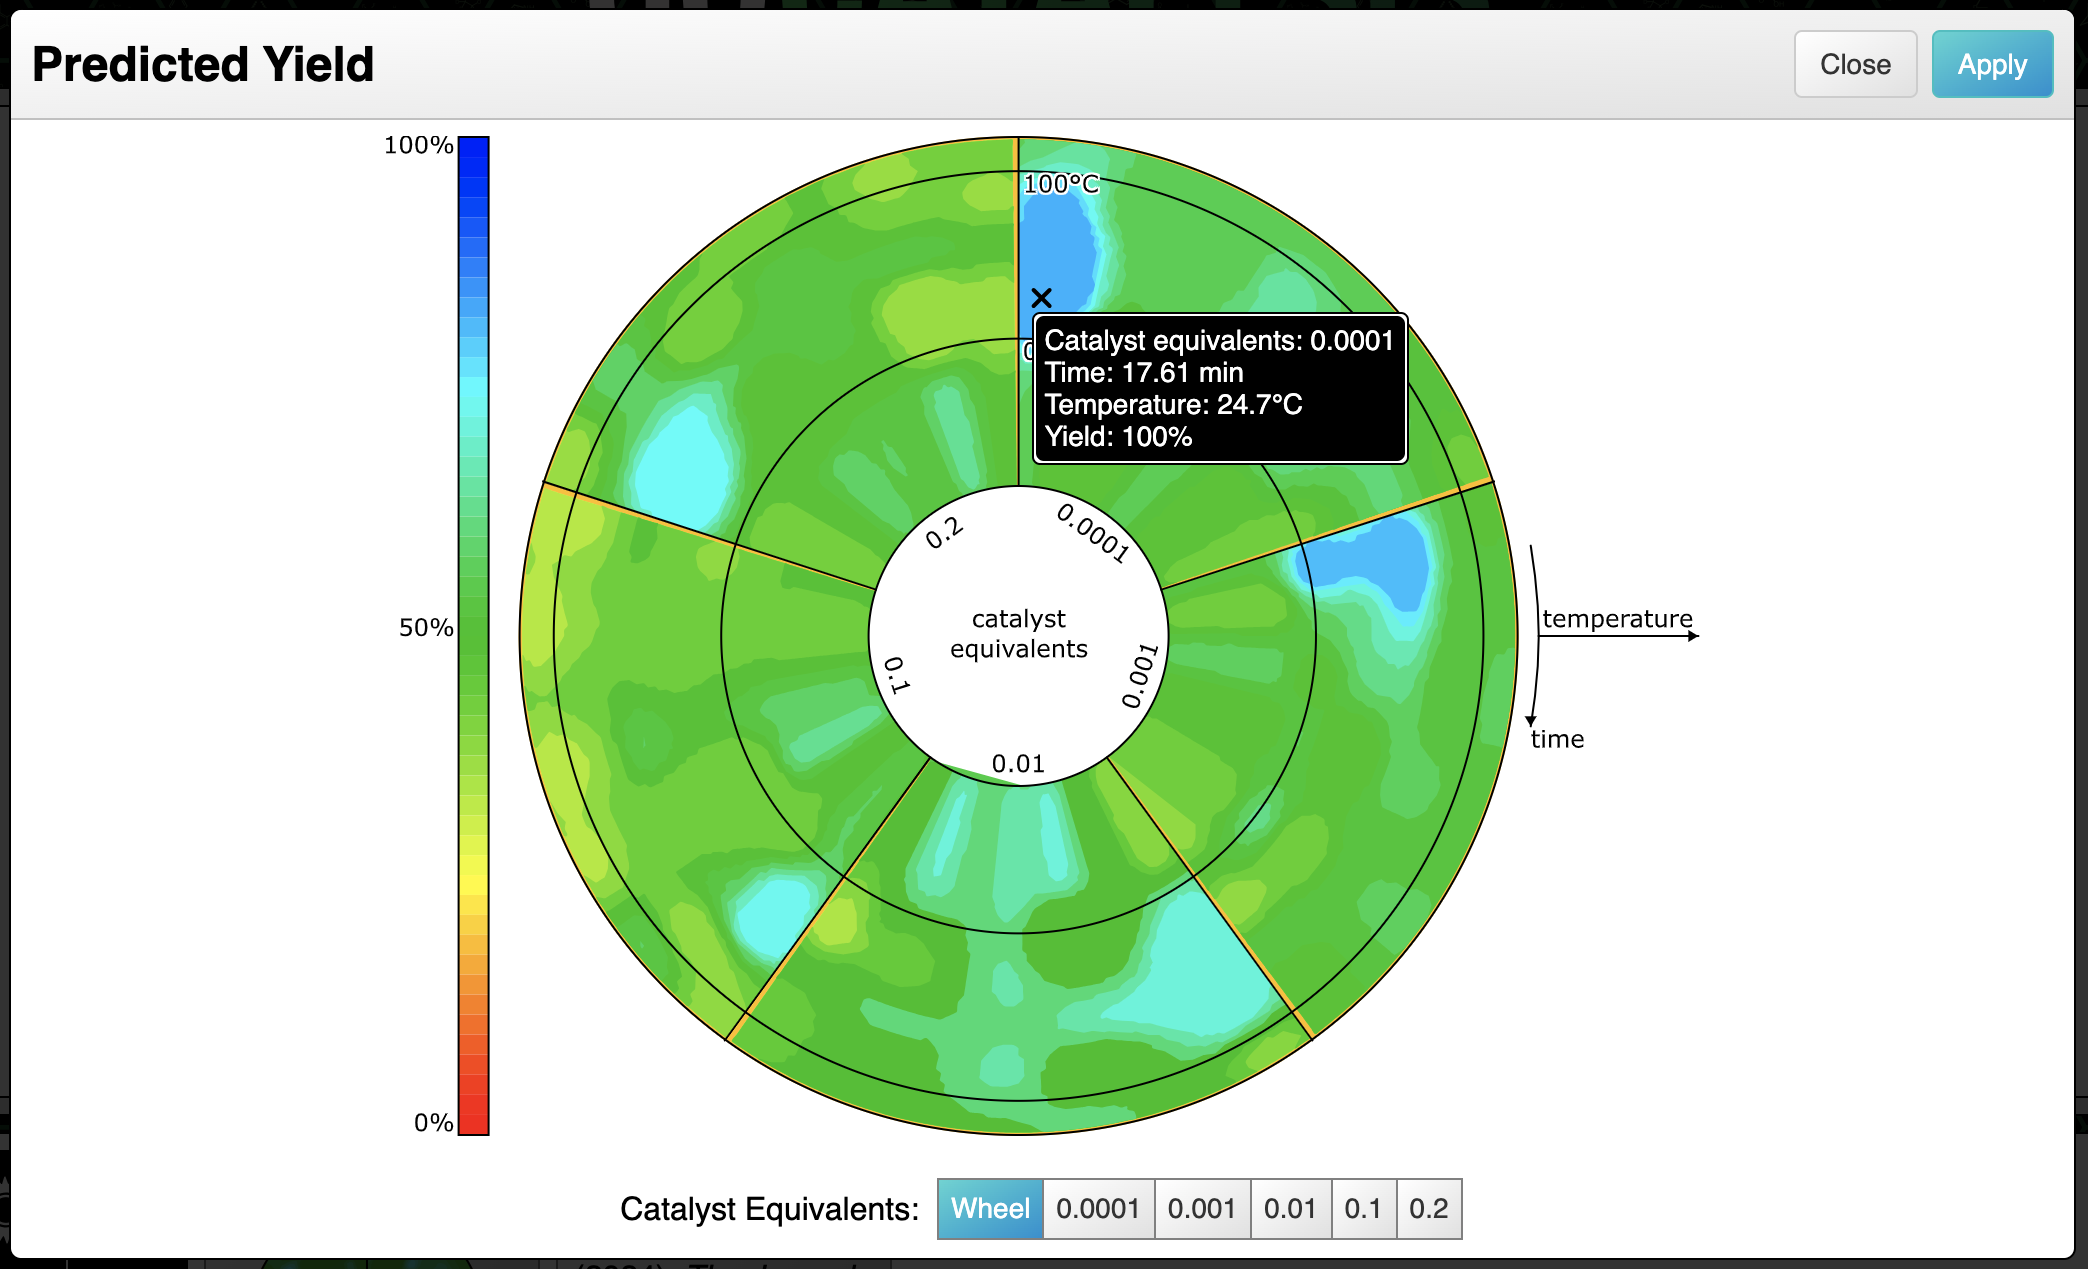This screenshot has height=1269, width=2088.
Task: Switch to 0.001 catalyst equivalents
Action: coord(1201,1208)
